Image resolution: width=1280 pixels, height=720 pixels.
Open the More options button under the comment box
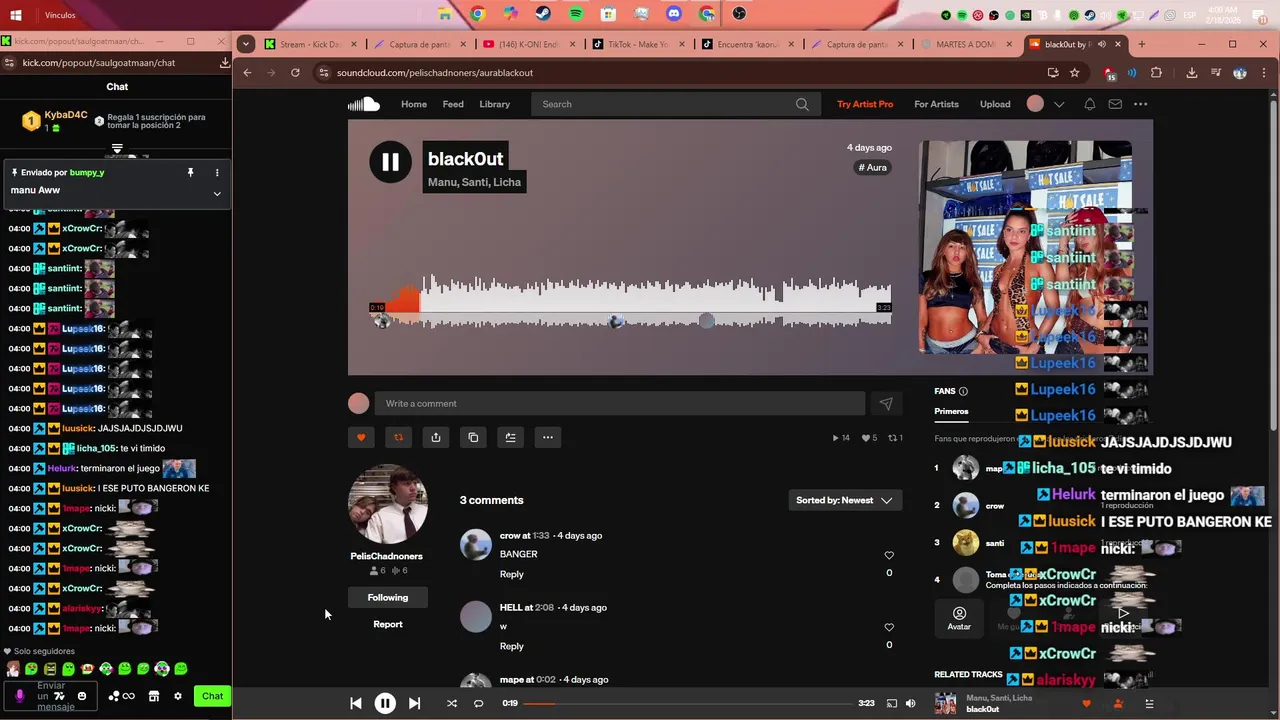tap(547, 437)
